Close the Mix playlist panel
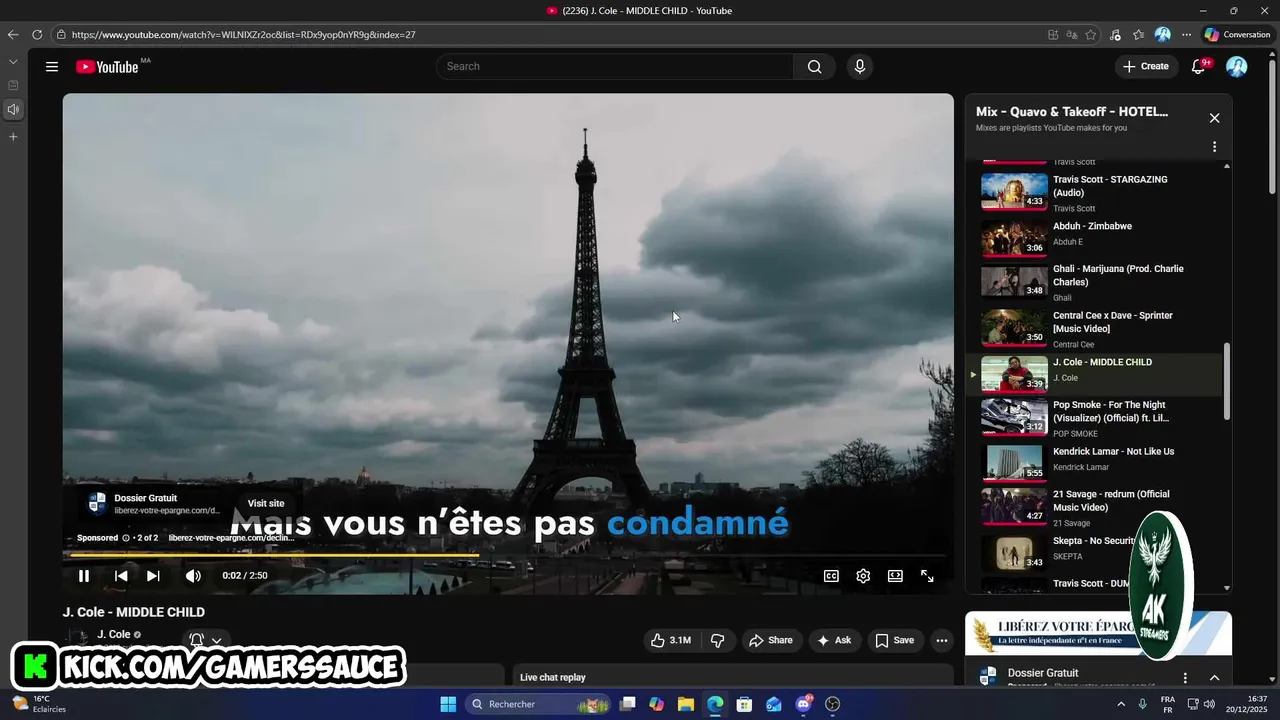 pos(1214,118)
